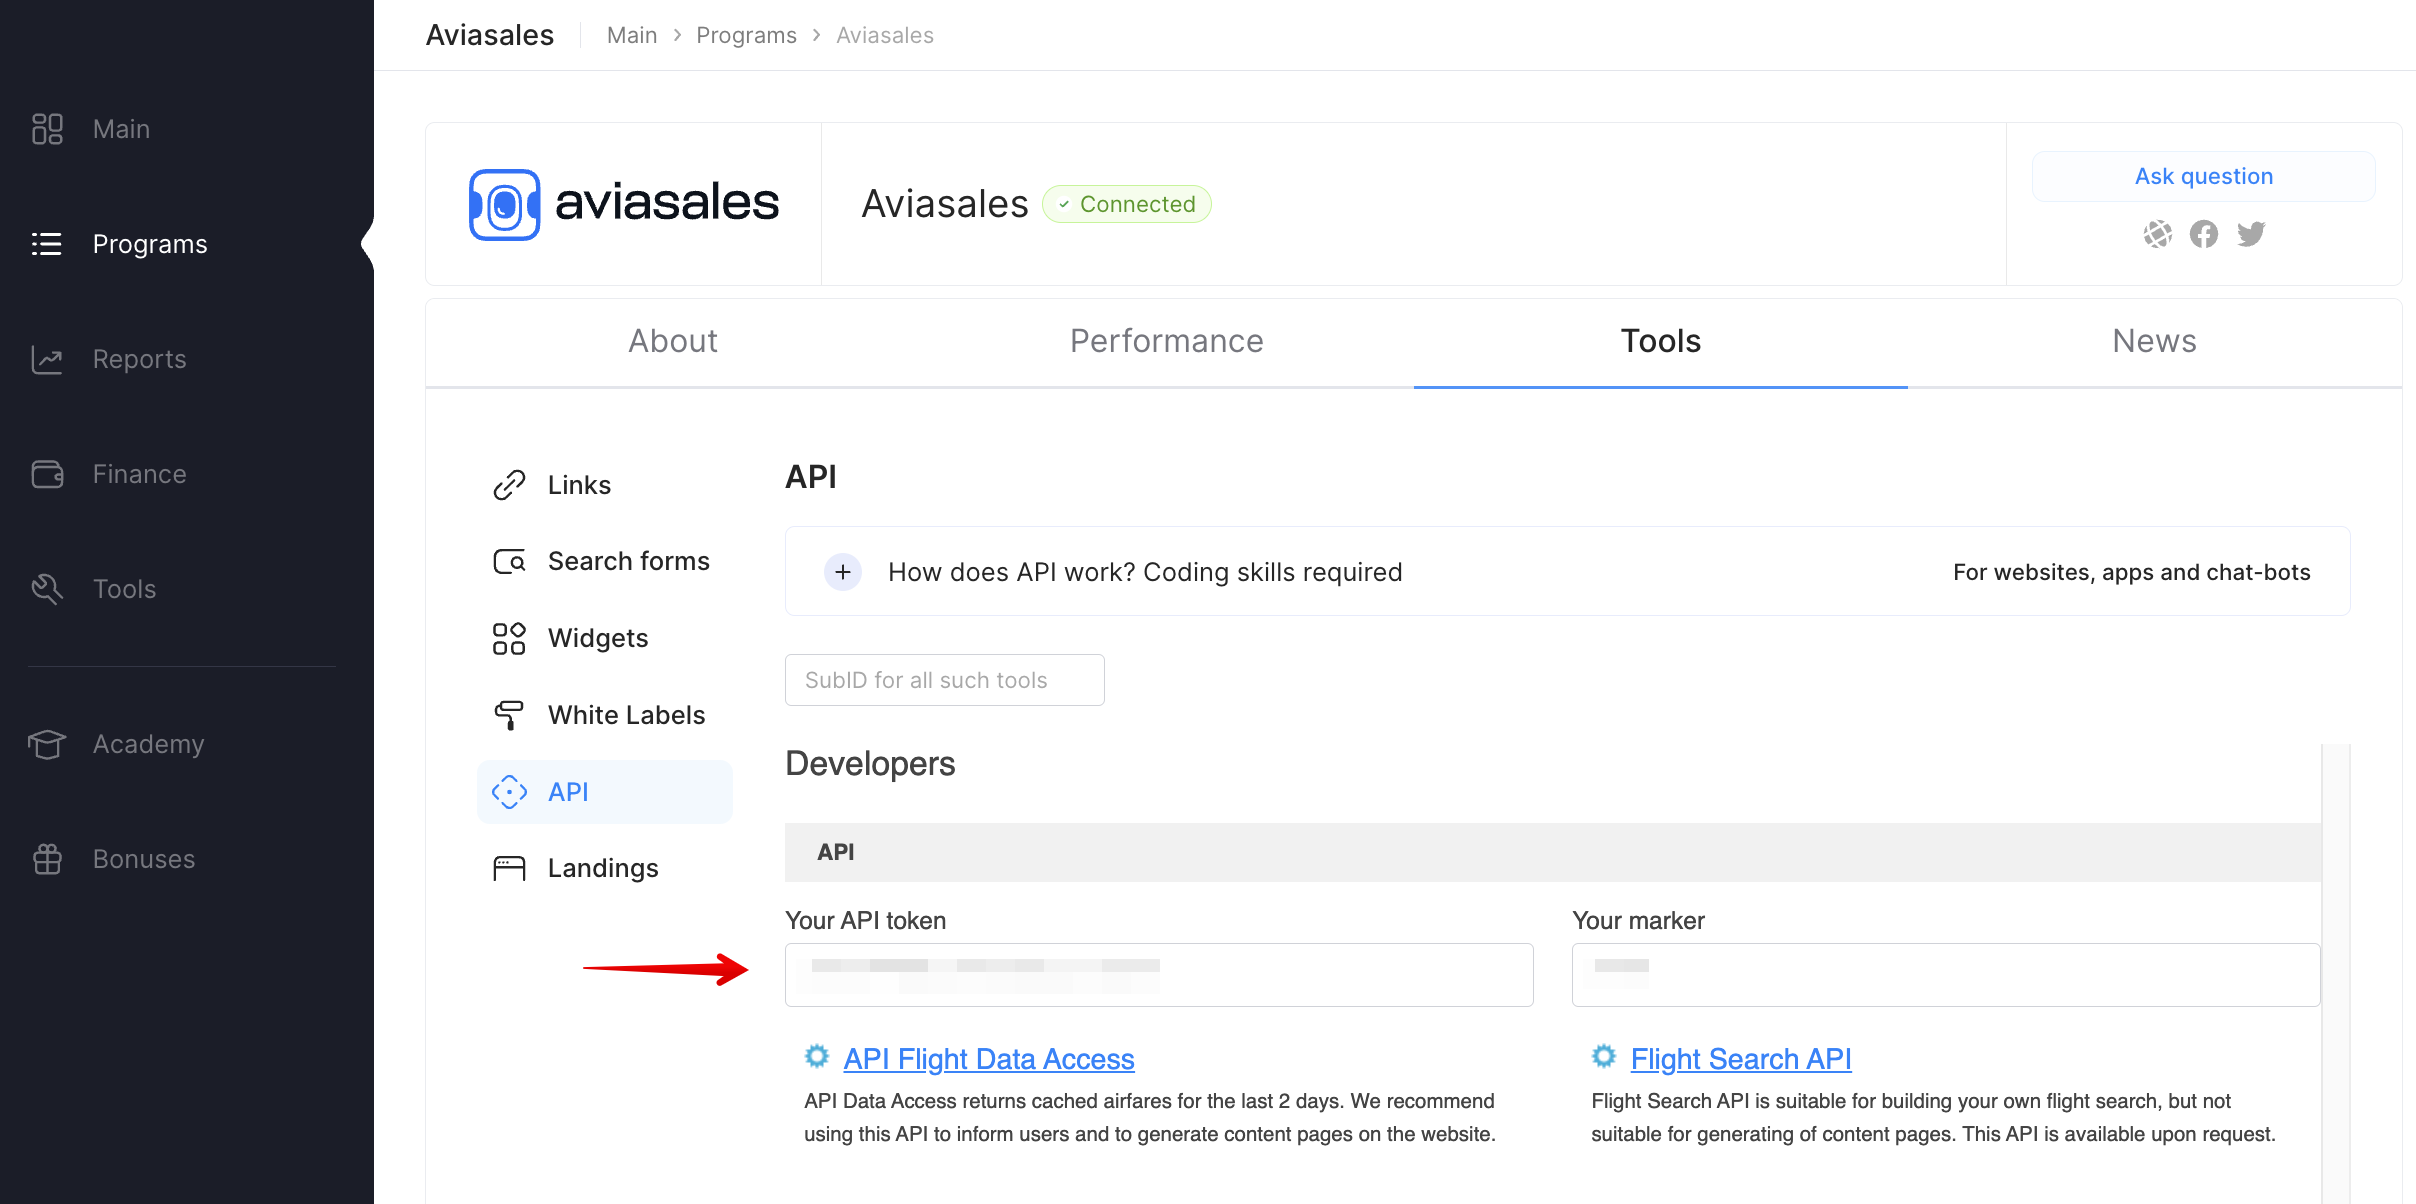The height and width of the screenshot is (1204, 2416).
Task: Go to Main in the breadcrumb
Action: [x=632, y=35]
